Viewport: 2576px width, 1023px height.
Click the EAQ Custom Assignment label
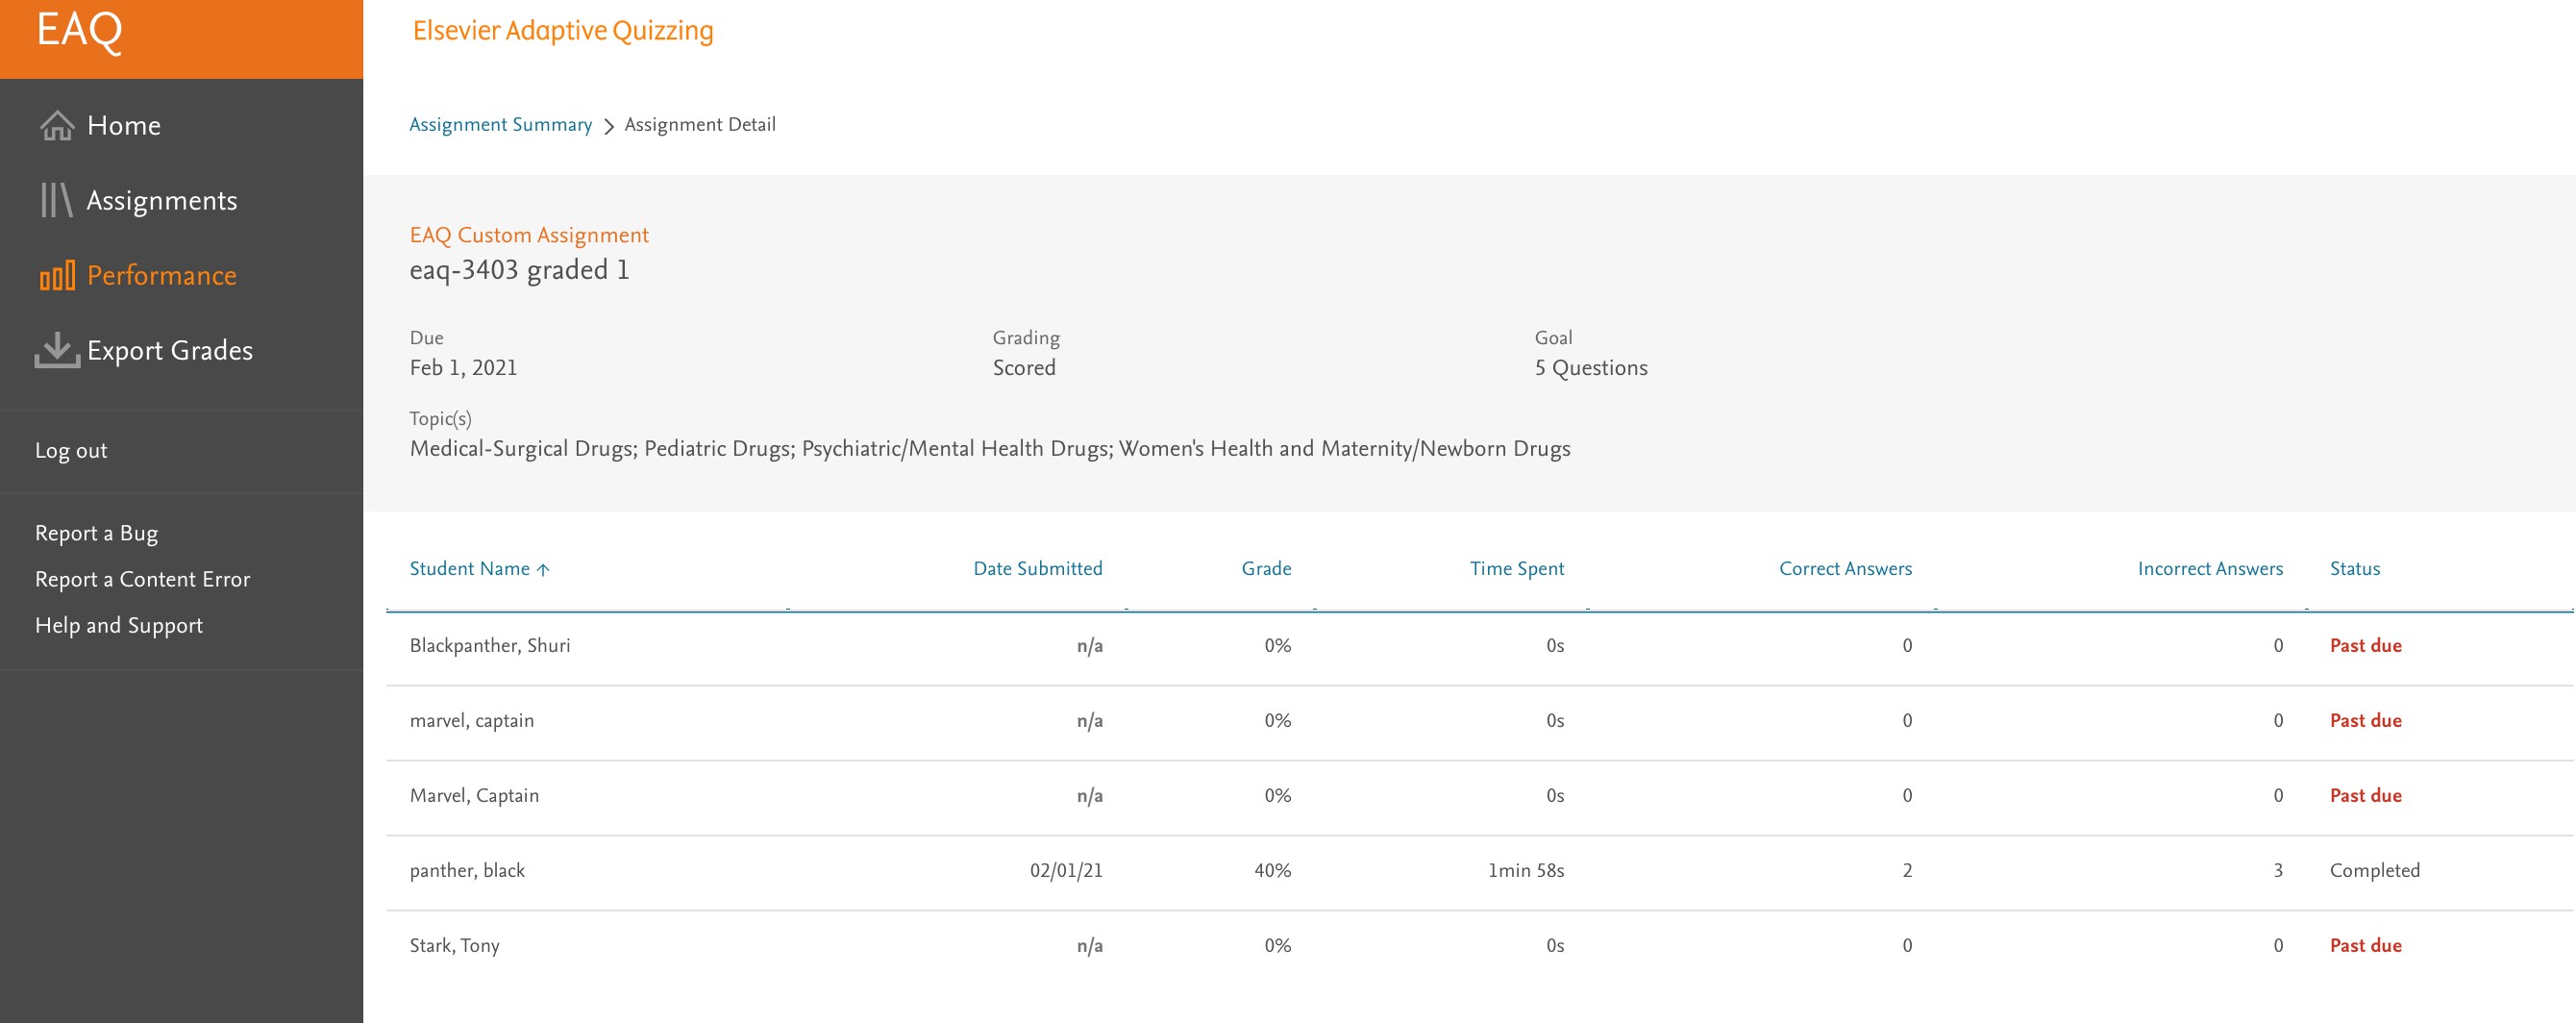point(529,234)
